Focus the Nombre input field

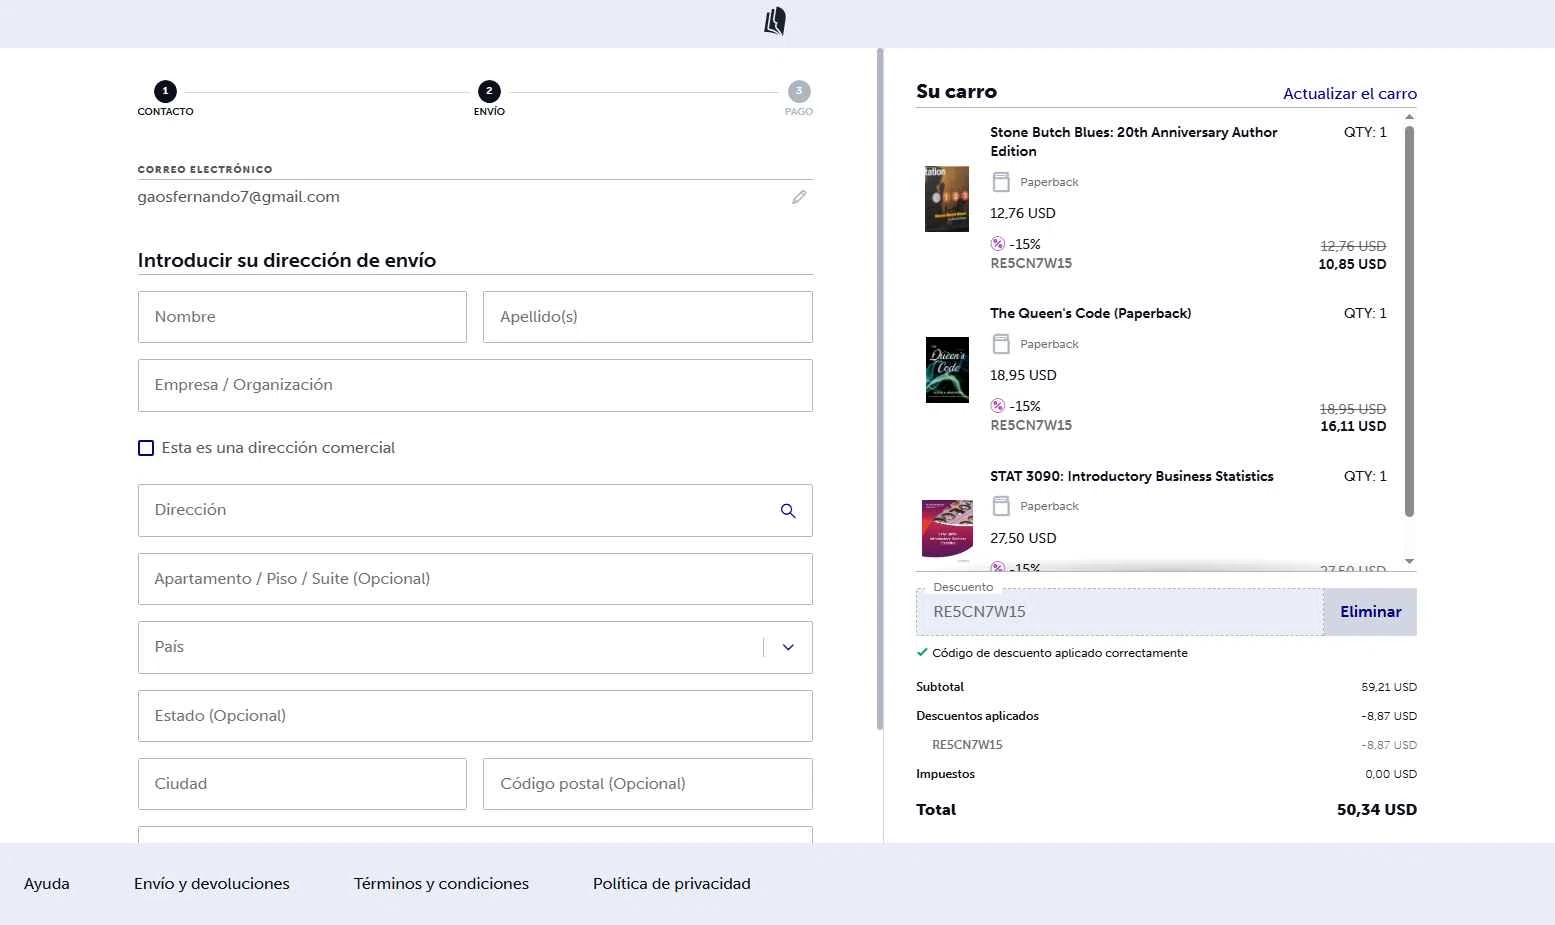coord(302,317)
